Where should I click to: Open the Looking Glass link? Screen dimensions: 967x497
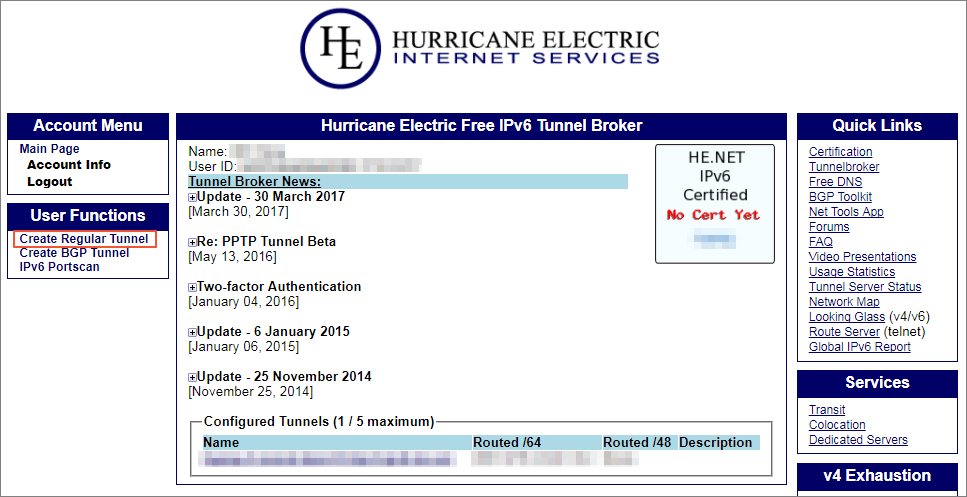(844, 317)
